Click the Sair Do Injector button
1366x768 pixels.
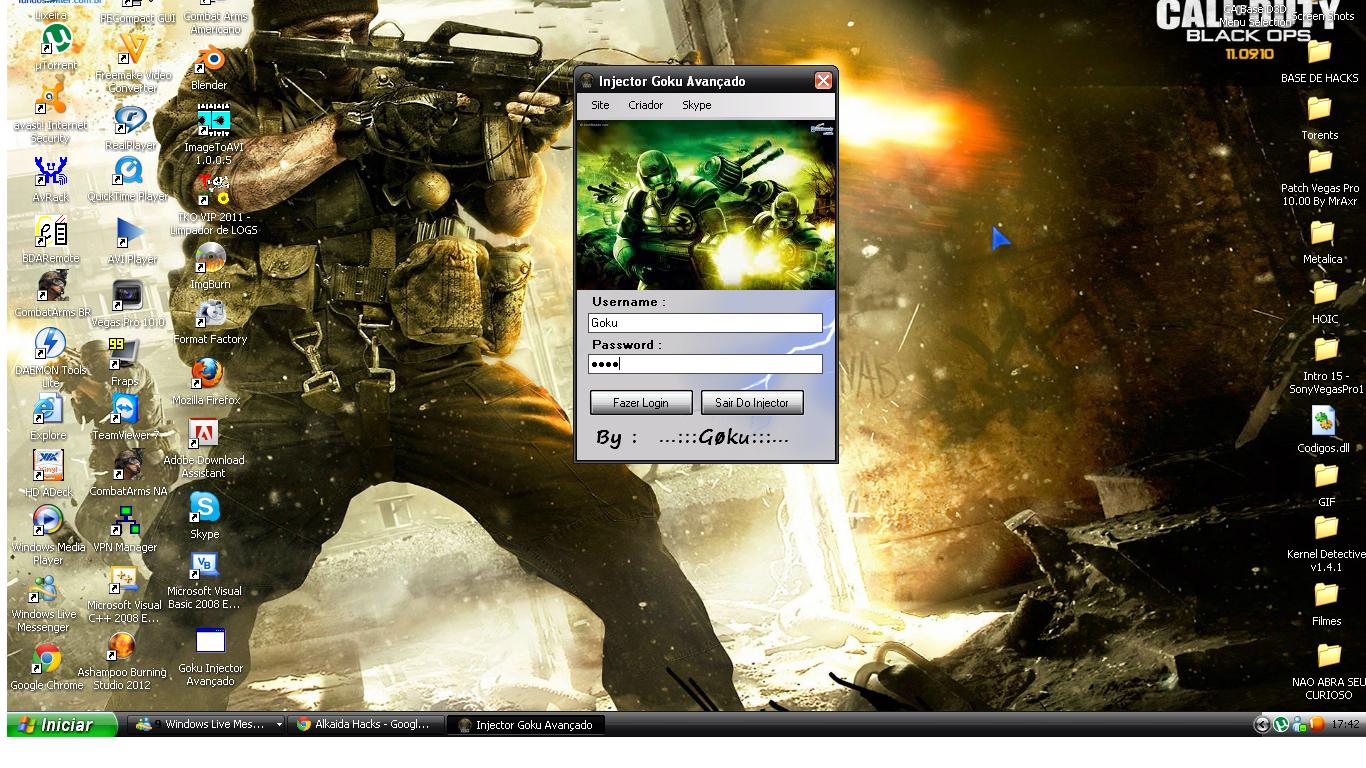[x=752, y=403]
